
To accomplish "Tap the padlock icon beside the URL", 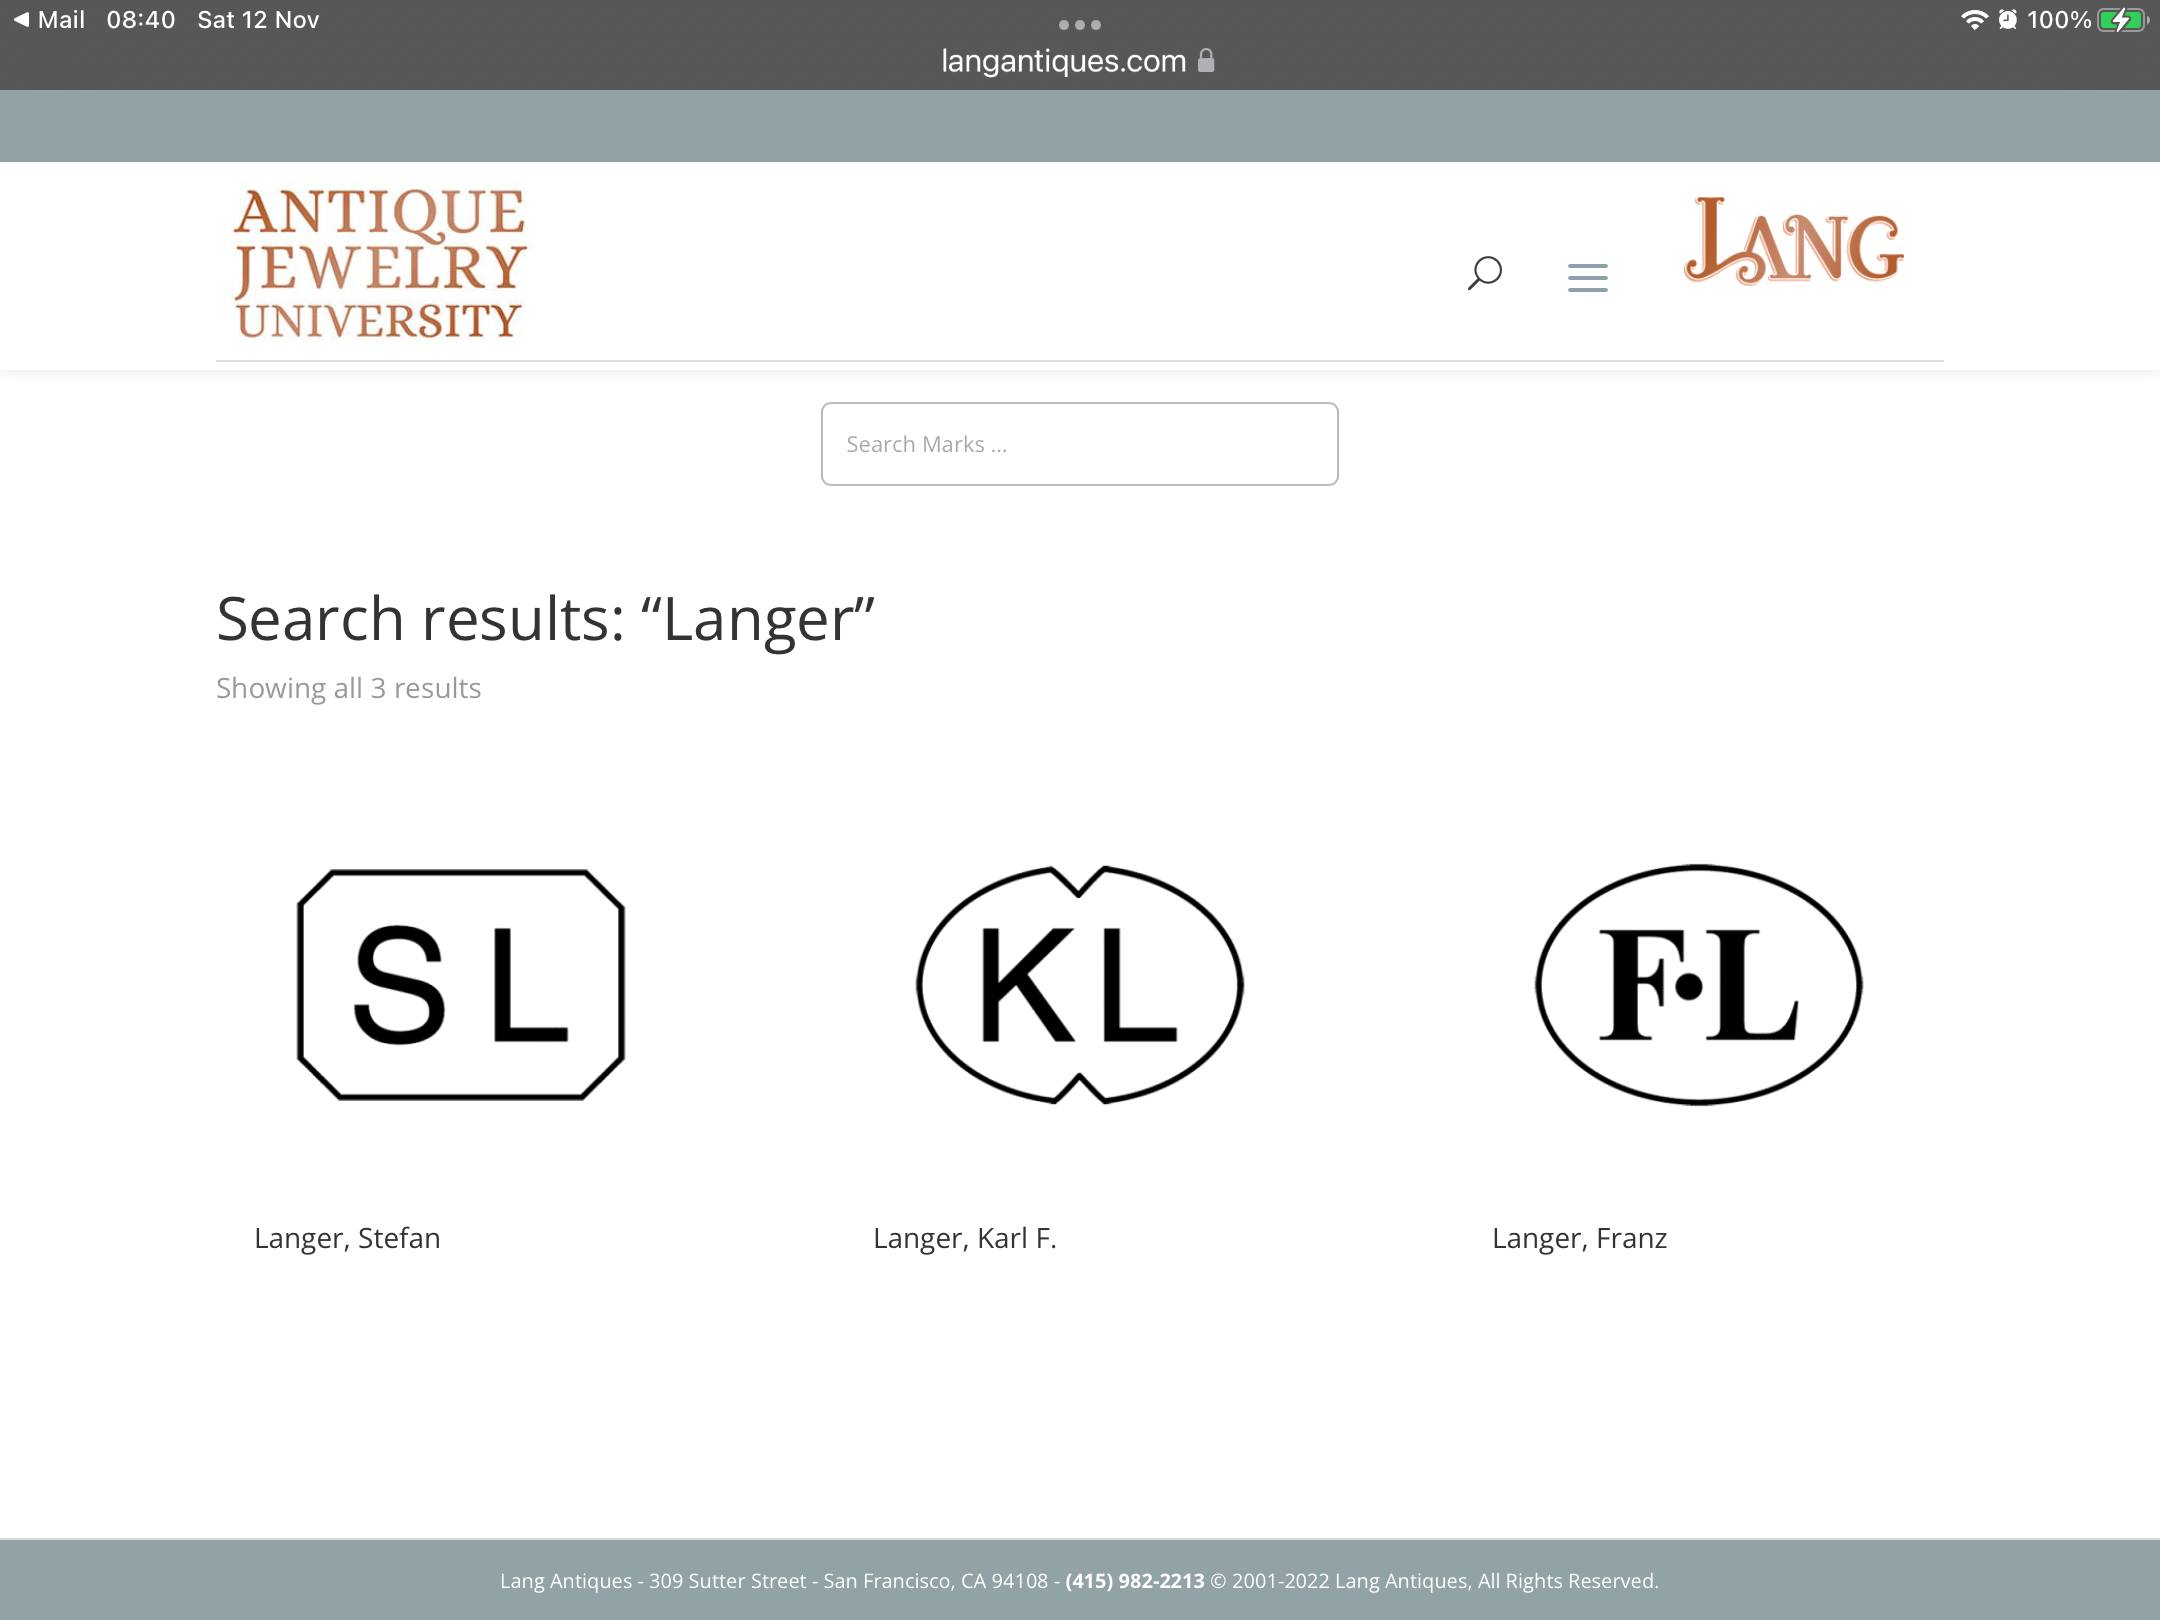I will [1207, 61].
